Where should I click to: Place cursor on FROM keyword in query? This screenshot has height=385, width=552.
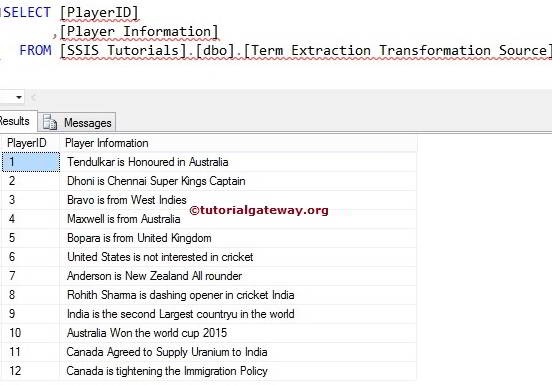(35, 50)
